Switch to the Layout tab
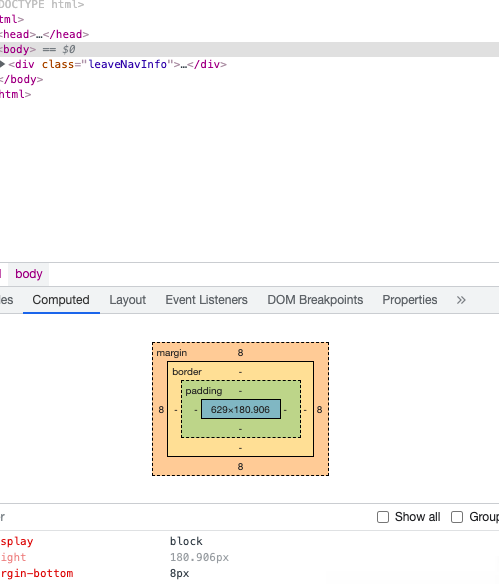499x584 pixels. (127, 300)
